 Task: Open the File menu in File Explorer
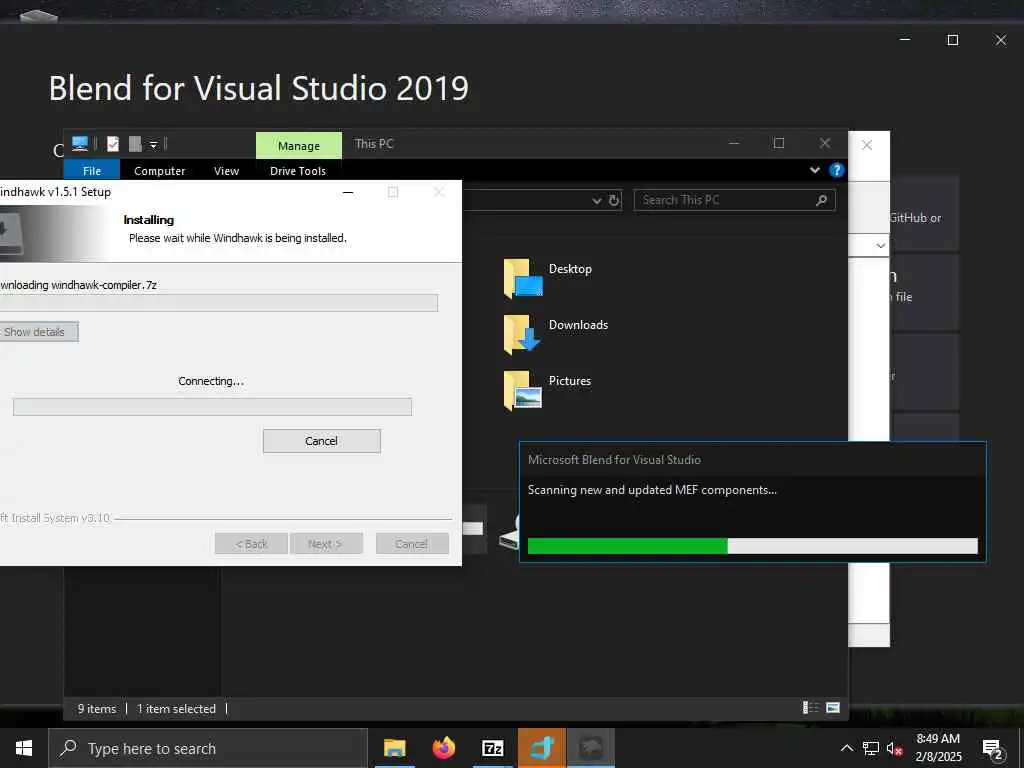pyautogui.click(x=91, y=170)
